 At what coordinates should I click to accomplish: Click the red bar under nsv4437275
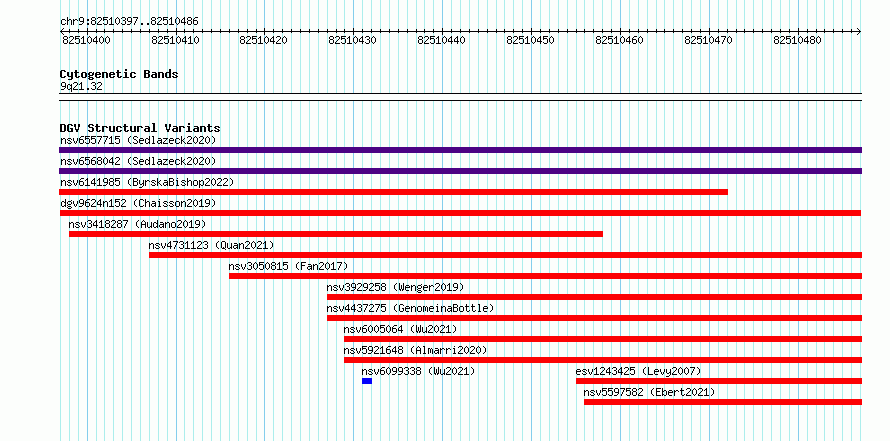[594, 318]
